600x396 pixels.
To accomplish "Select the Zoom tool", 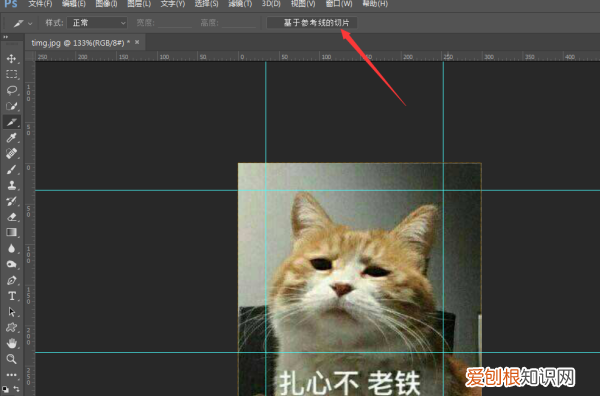I will pos(11,359).
